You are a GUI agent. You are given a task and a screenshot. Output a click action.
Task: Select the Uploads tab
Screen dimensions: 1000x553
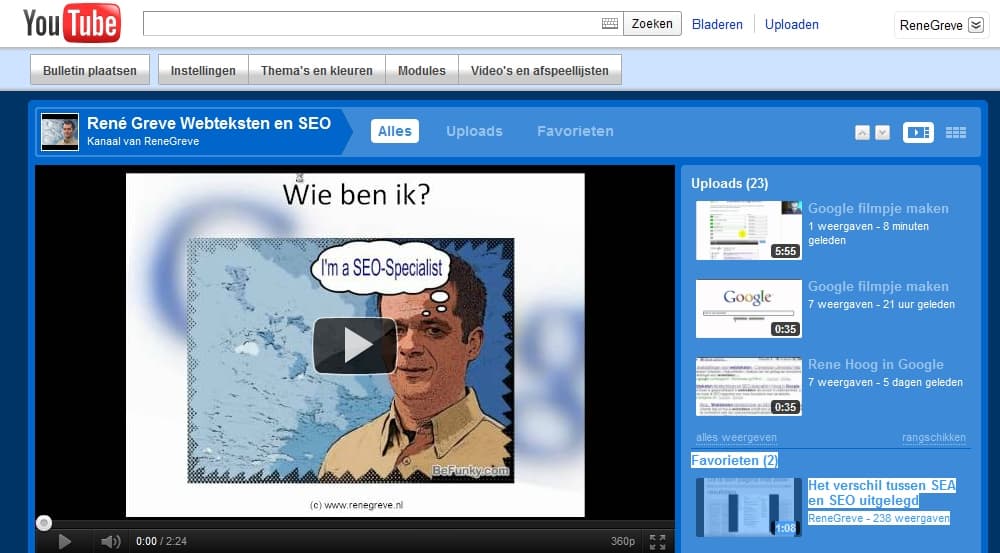click(x=474, y=131)
